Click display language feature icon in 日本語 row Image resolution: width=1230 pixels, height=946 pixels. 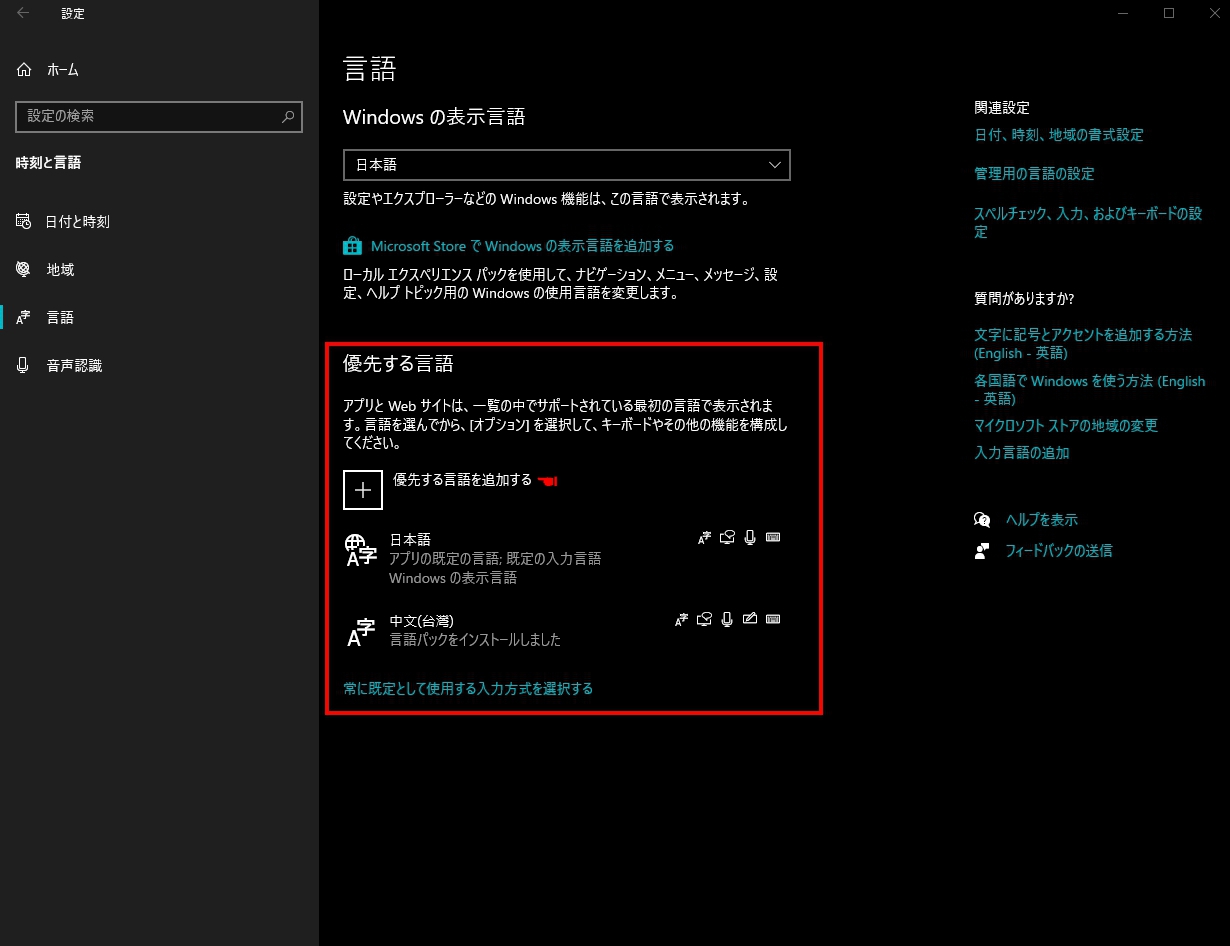(x=705, y=538)
